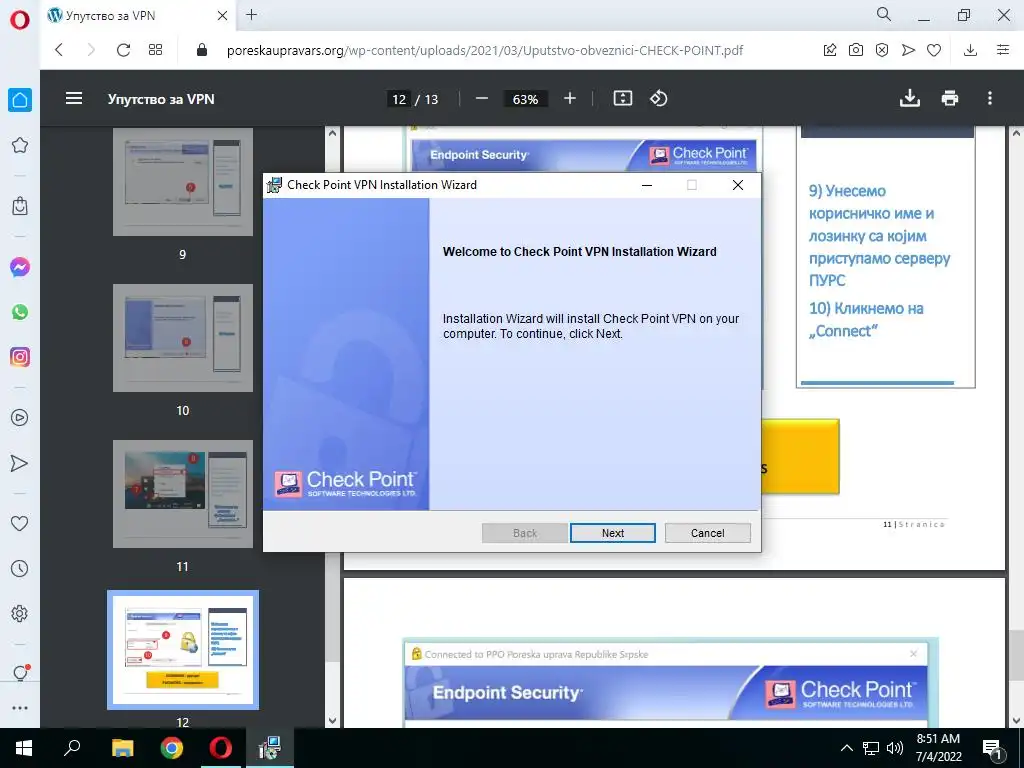Close the Упутство за VPN tab
The height and width of the screenshot is (768, 1024).
click(222, 16)
